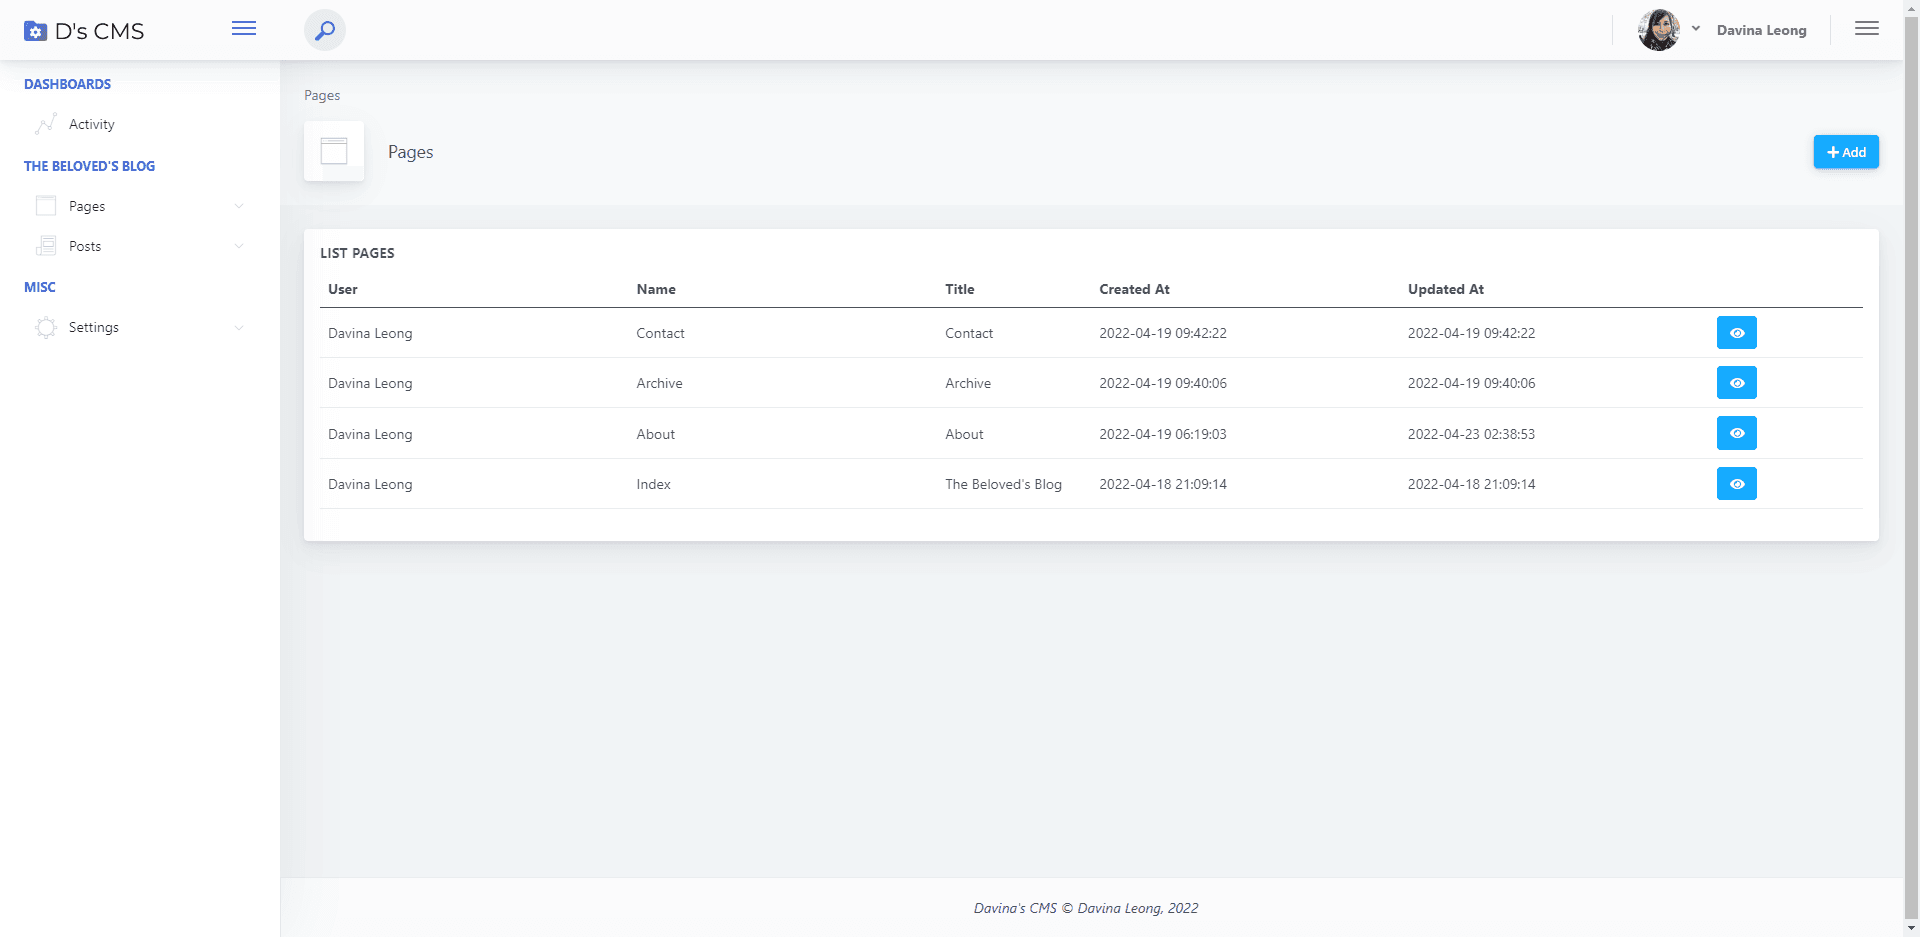Click the Pages header page icon
This screenshot has height=937, width=1920.
tap(334, 151)
